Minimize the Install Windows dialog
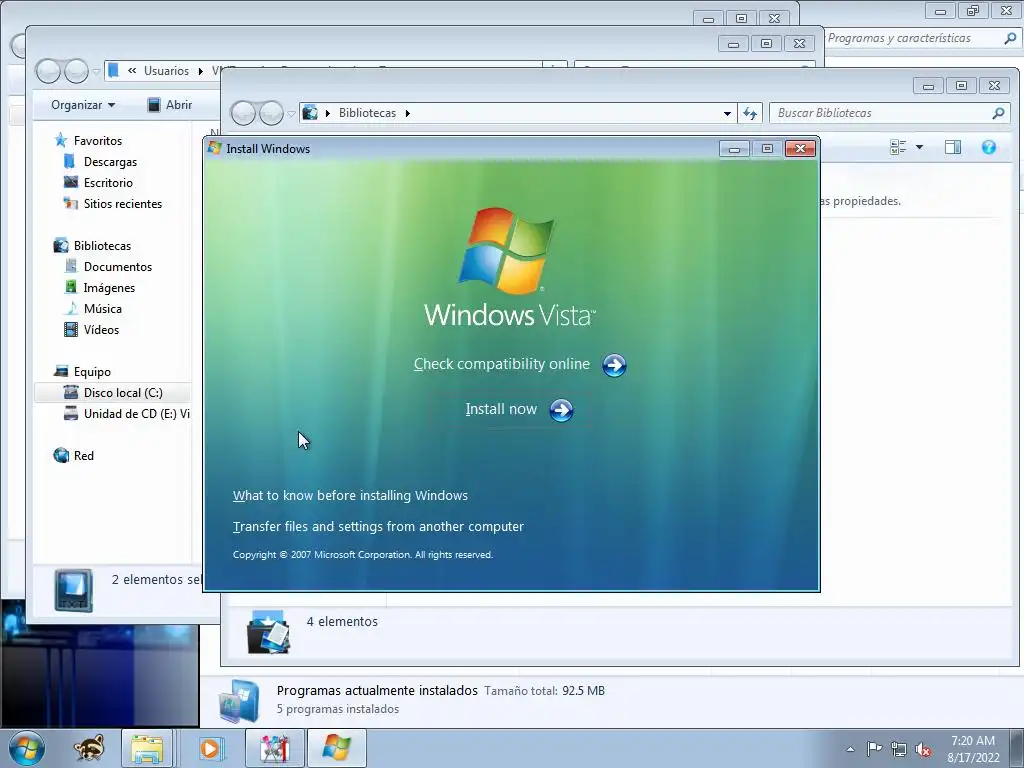Image resolution: width=1024 pixels, height=768 pixels. (x=734, y=149)
